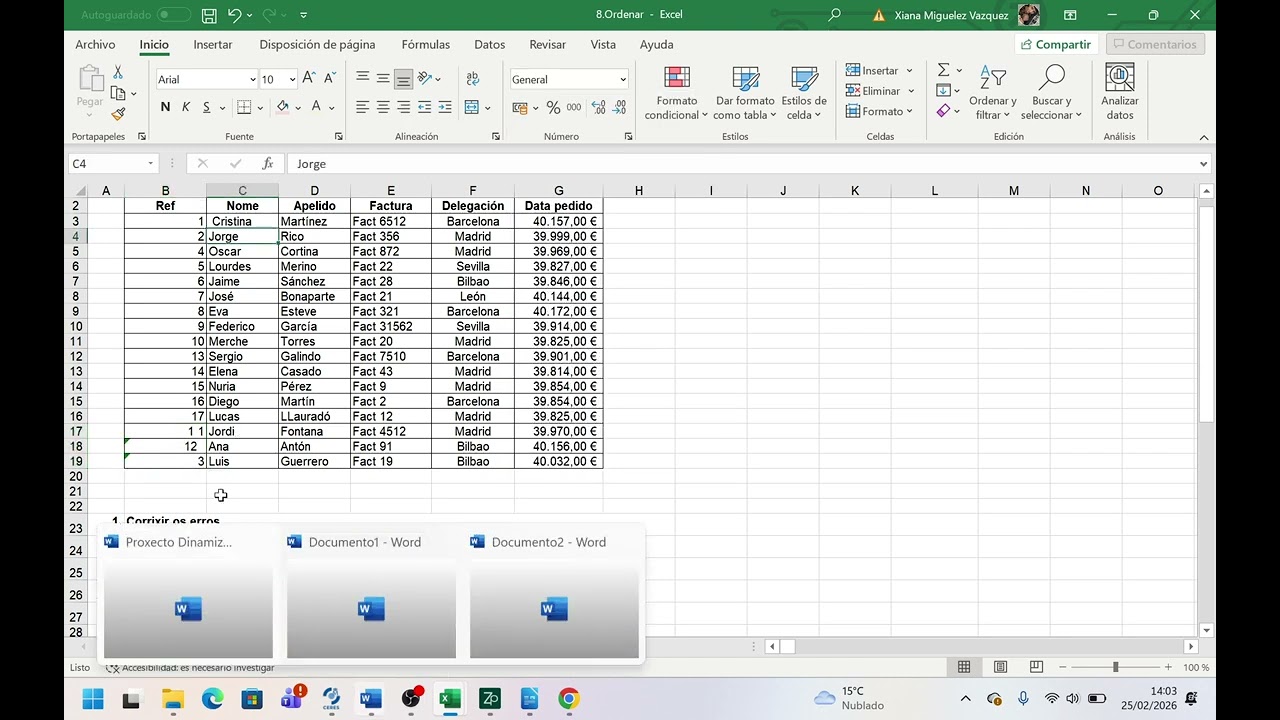Screen dimensions: 1280x720
Task: Click the Name Box showing C4
Action: [x=113, y=163]
